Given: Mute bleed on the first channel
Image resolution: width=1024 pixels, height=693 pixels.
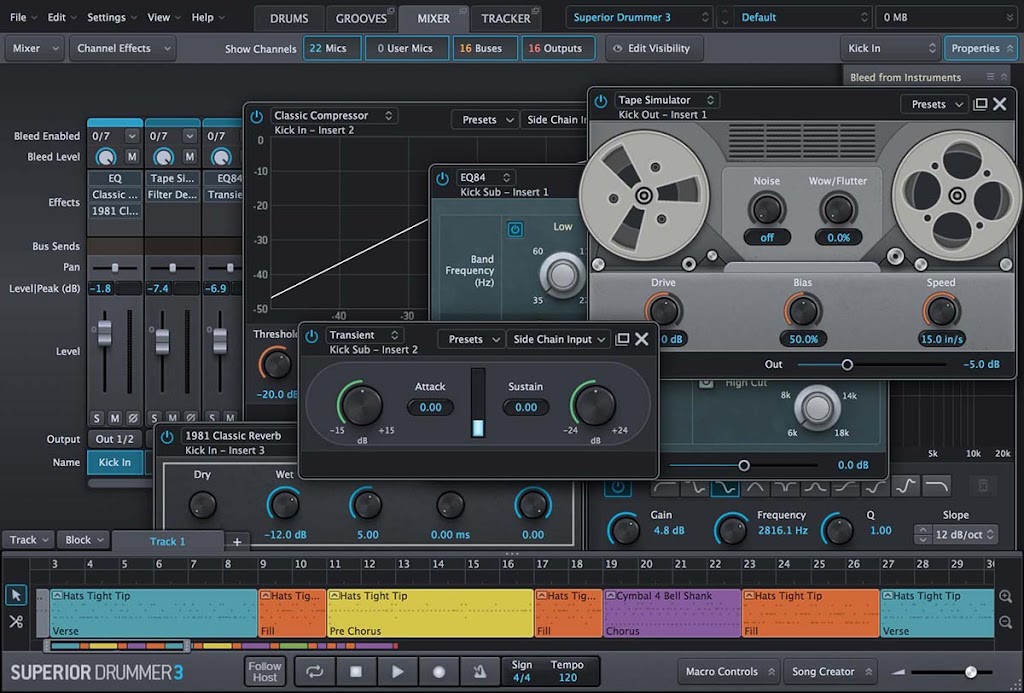Looking at the screenshot, I should point(132,157).
